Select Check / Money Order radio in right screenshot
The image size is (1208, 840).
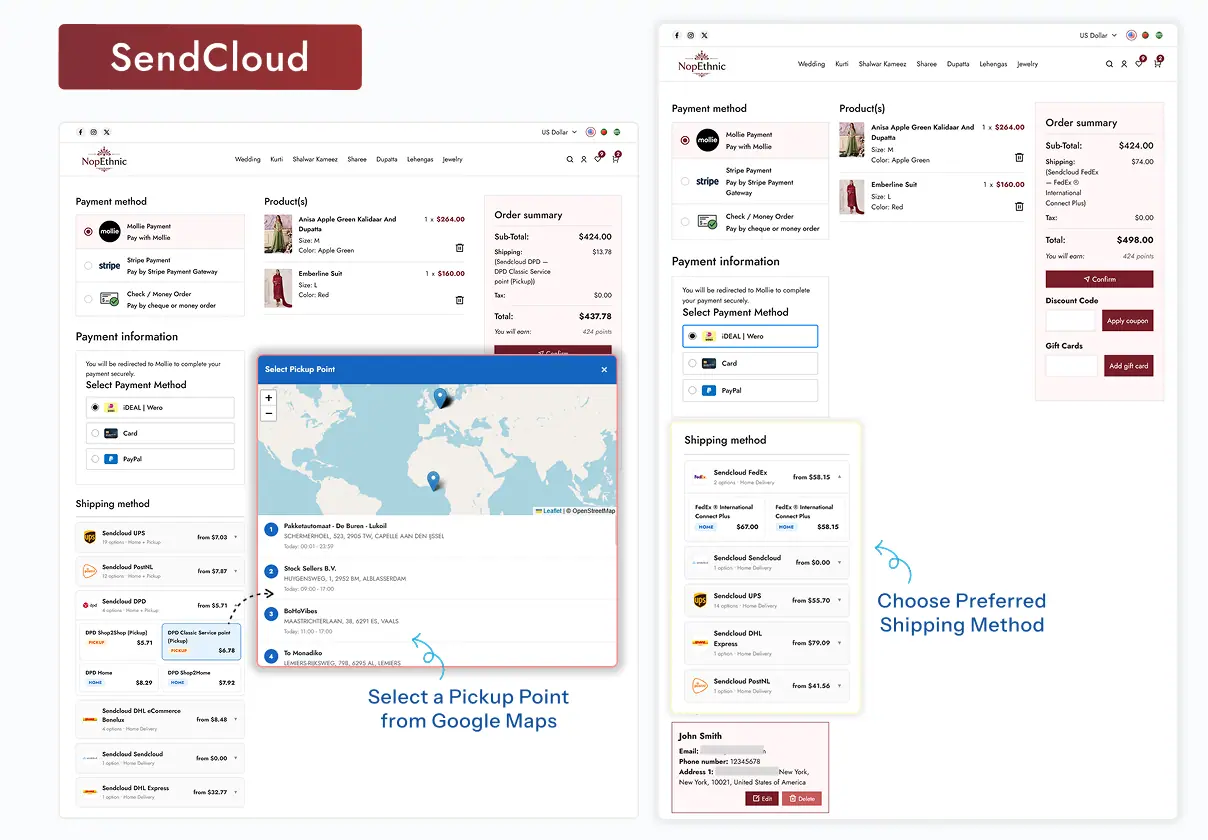[x=685, y=222]
